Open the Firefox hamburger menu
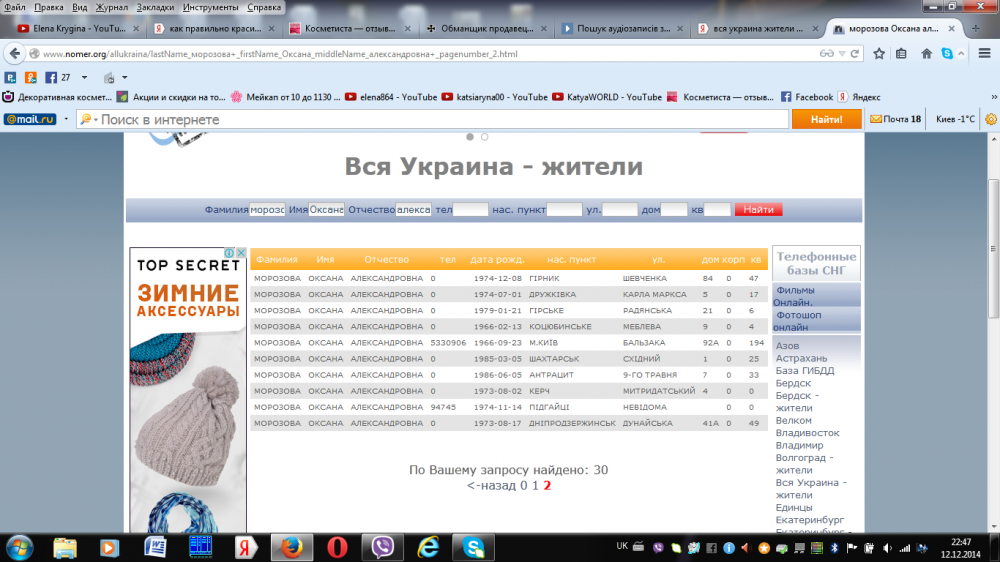The image size is (1000, 562). click(x=986, y=54)
